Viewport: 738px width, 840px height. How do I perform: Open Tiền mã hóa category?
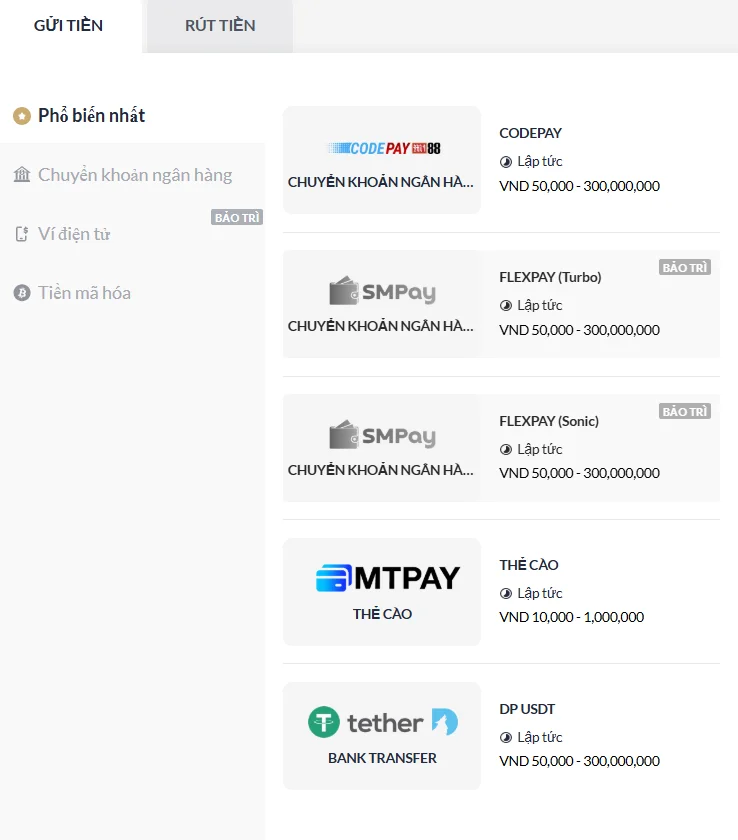(85, 293)
